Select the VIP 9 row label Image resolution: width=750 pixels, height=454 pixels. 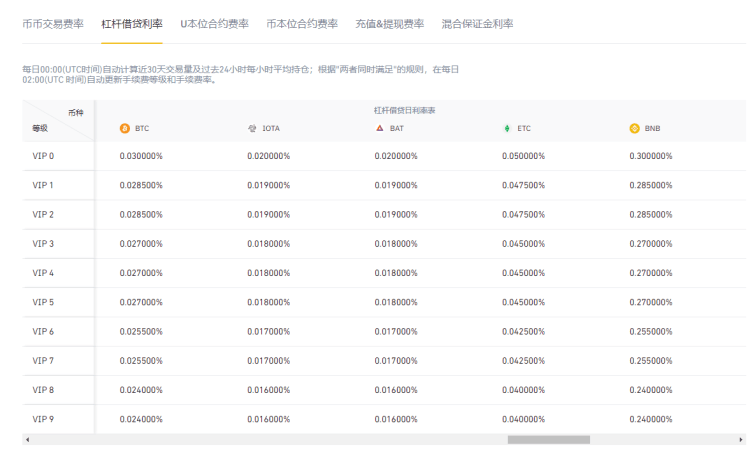(43, 419)
